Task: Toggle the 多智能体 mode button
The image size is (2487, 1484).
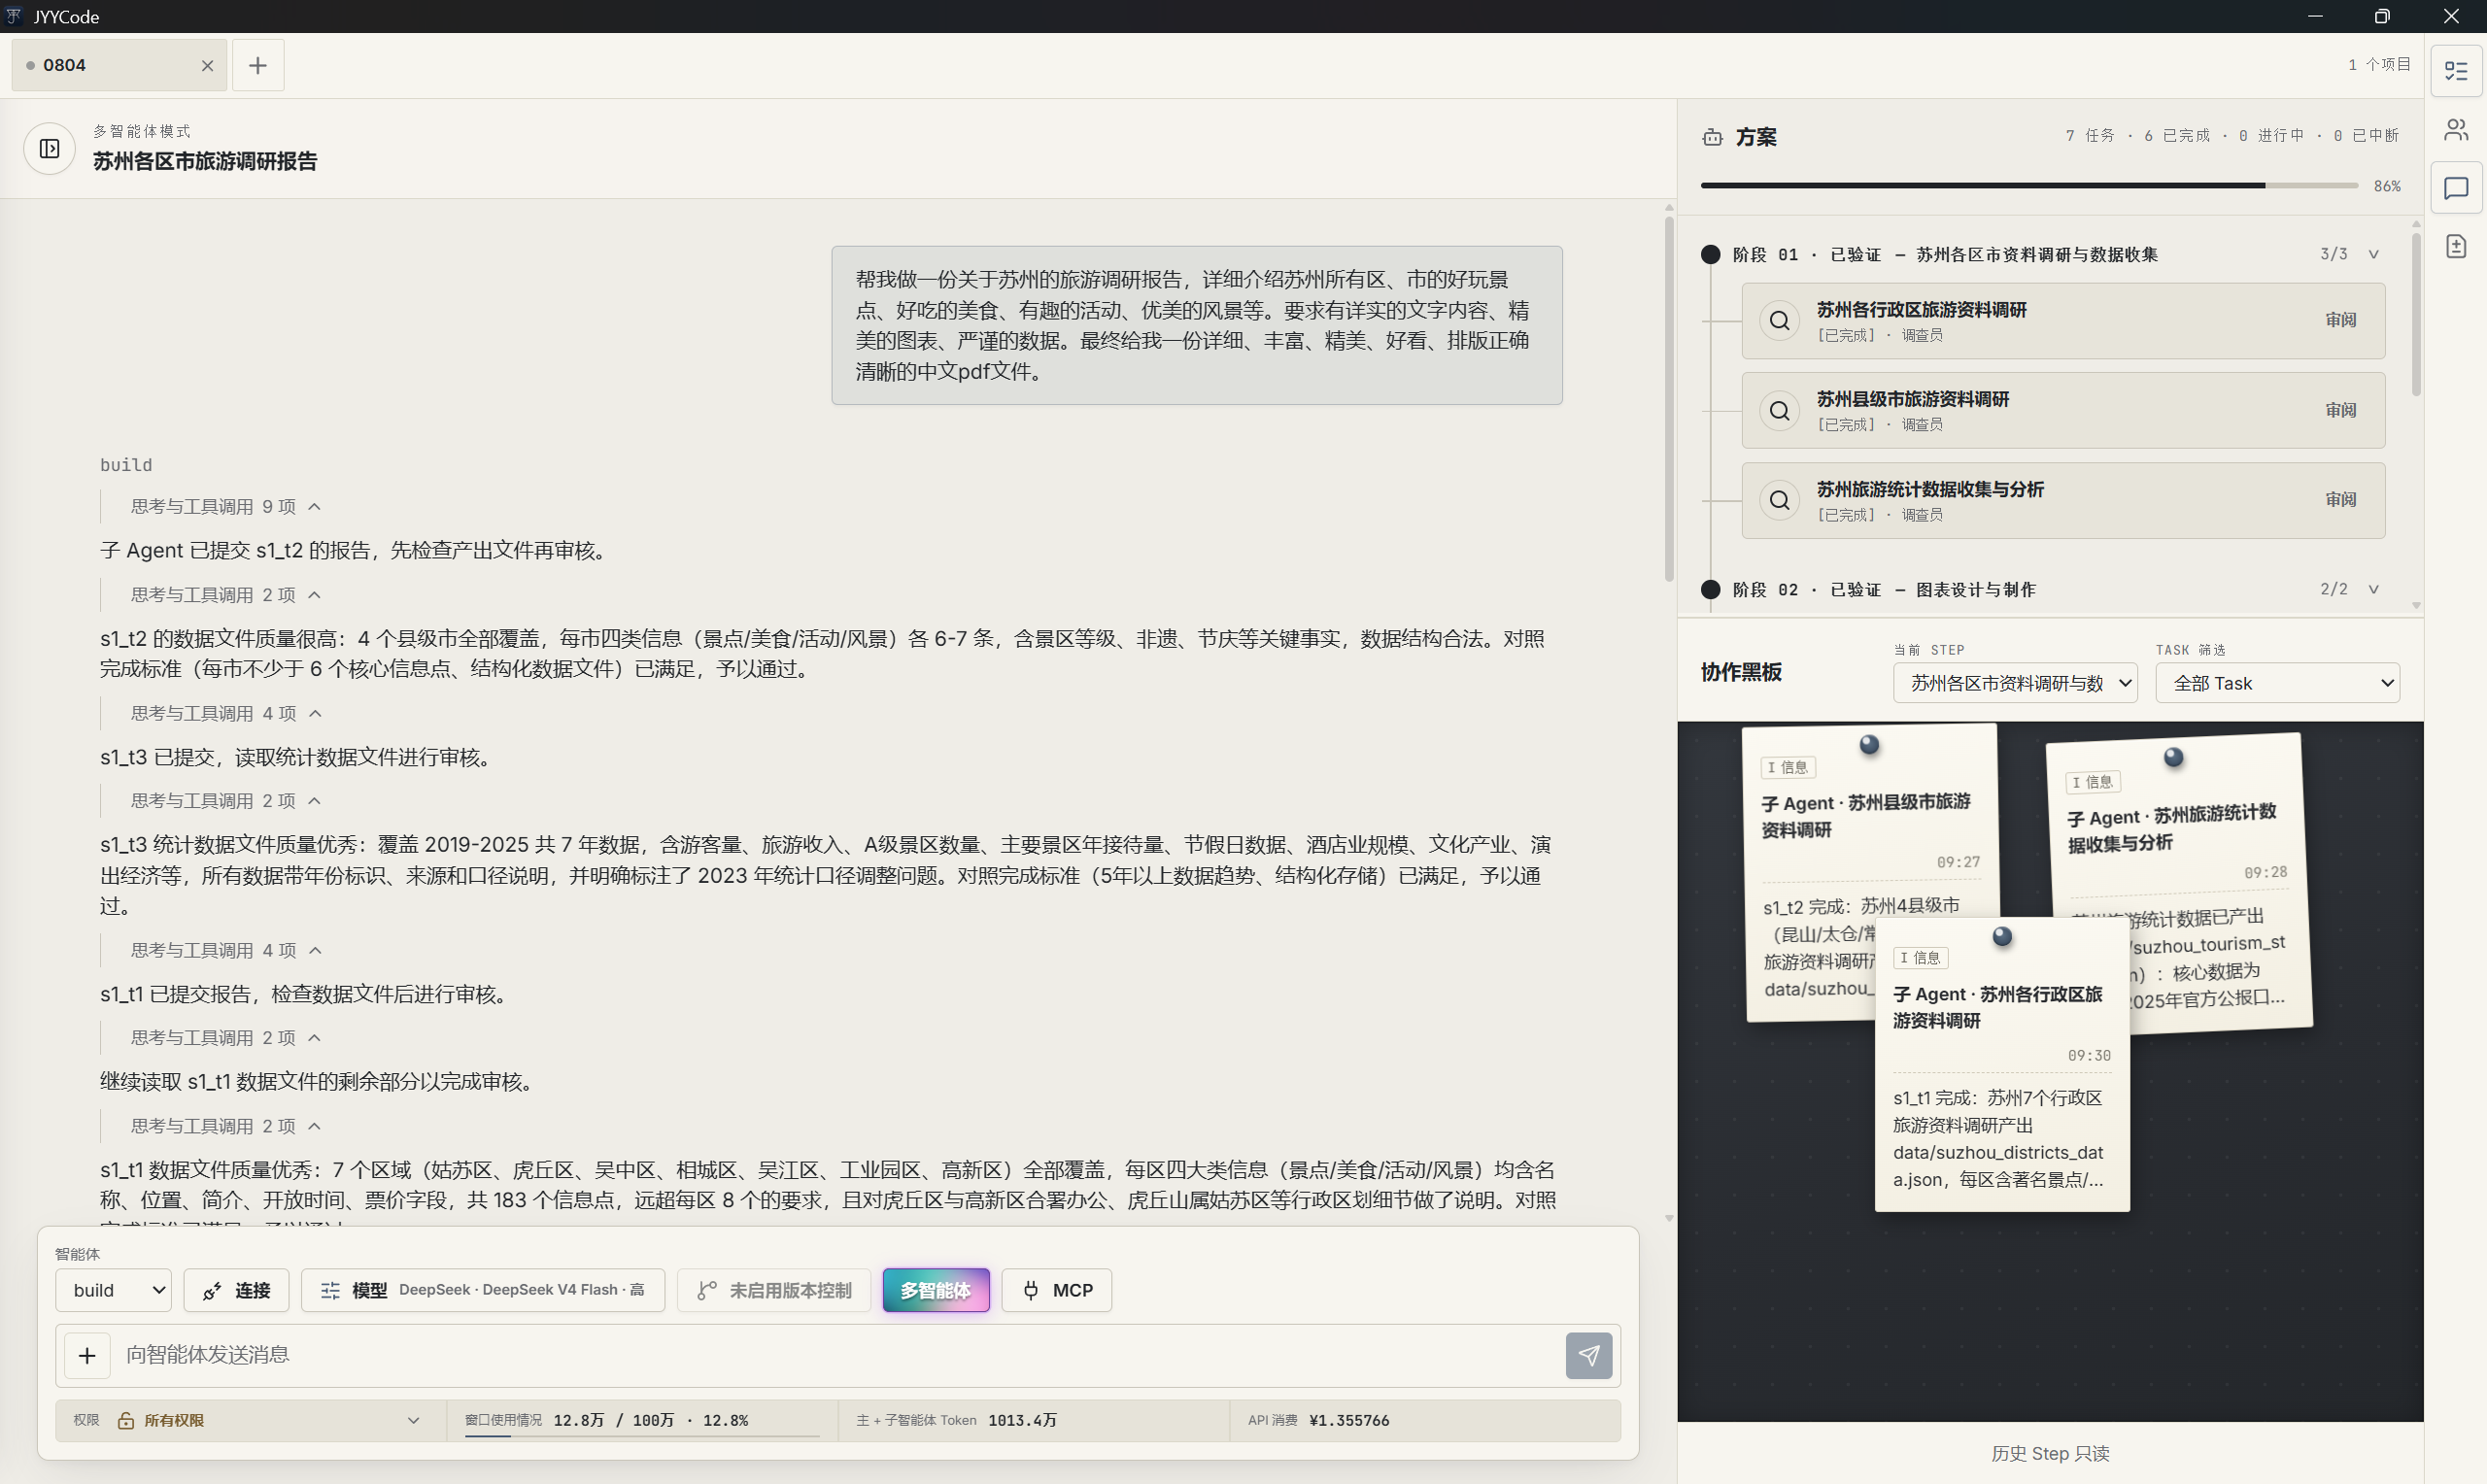Action: [935, 1290]
